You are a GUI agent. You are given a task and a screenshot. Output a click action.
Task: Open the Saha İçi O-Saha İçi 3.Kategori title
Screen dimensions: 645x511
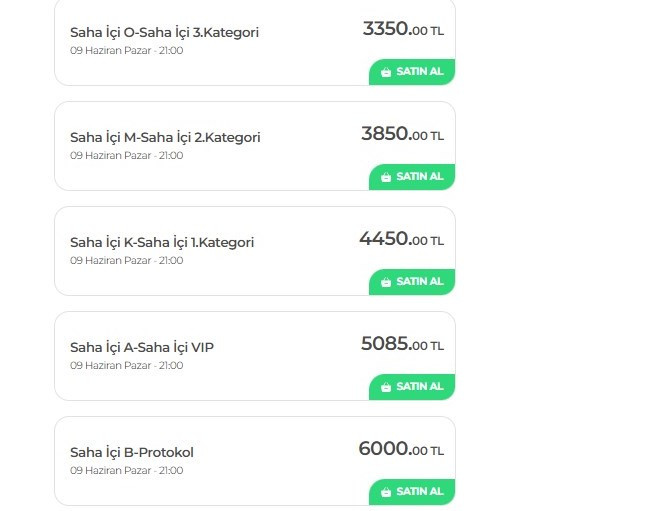pos(164,32)
